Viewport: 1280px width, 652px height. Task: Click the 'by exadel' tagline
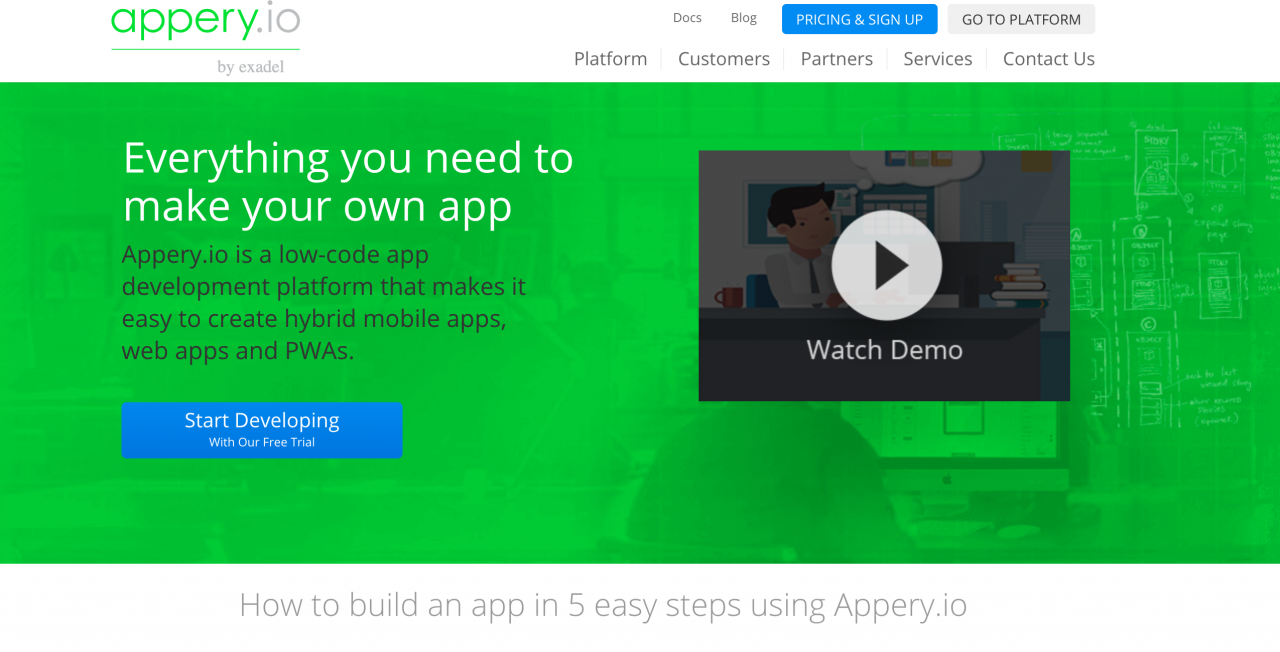pyautogui.click(x=251, y=67)
